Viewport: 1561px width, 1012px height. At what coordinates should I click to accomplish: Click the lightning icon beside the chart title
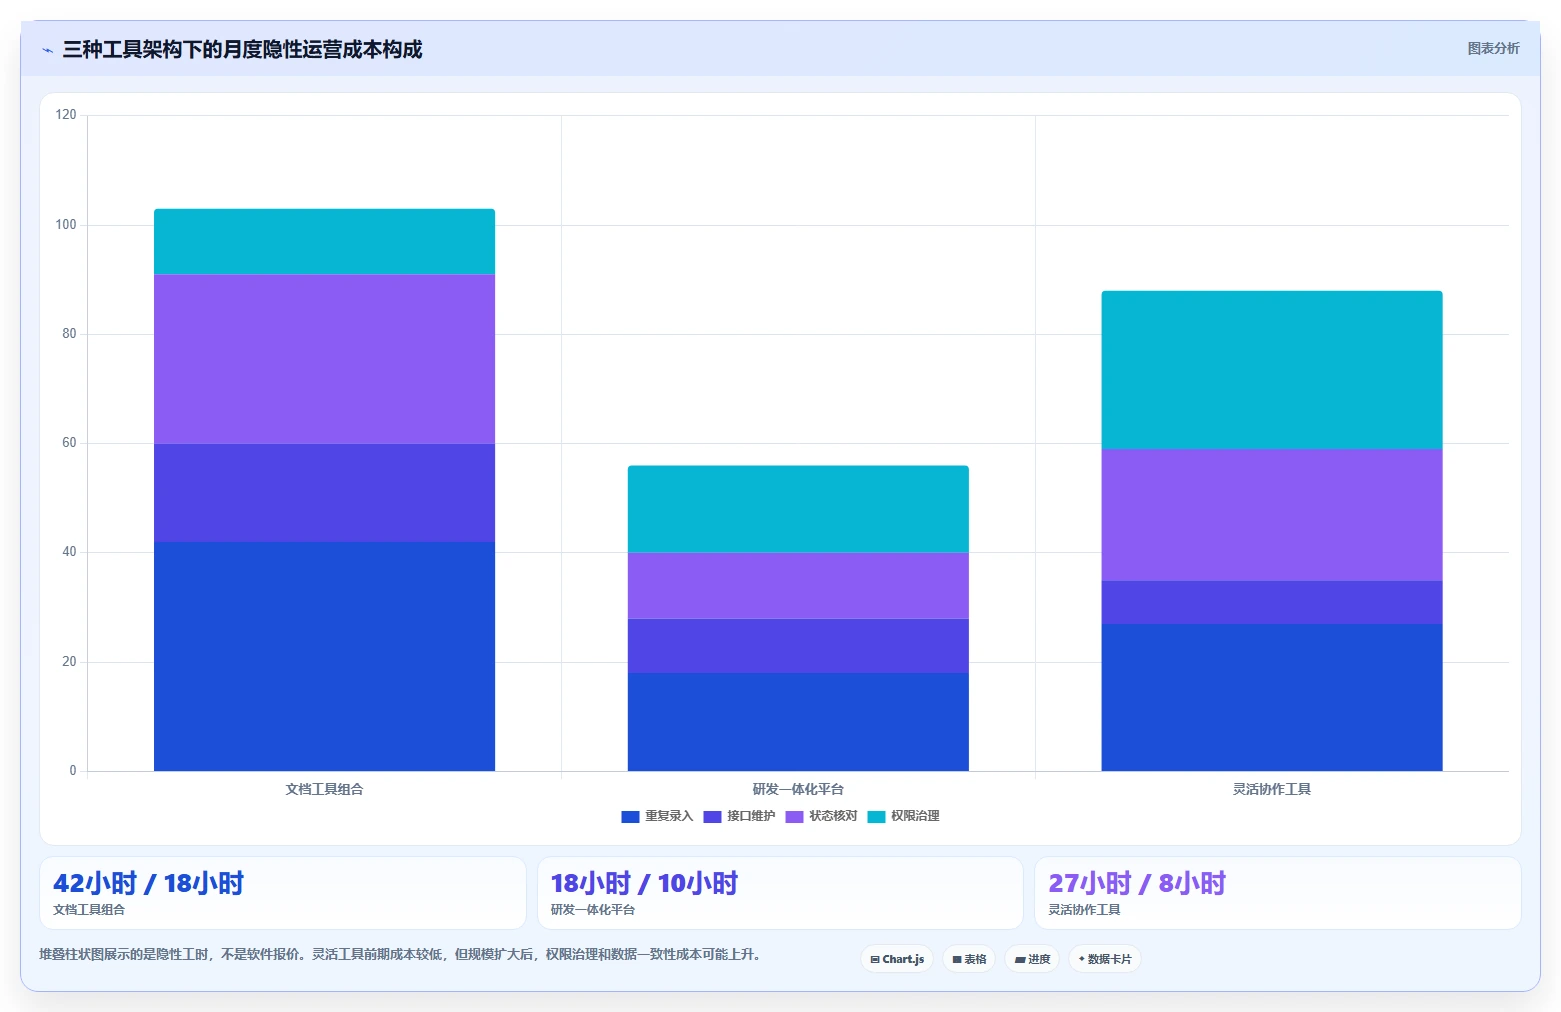click(47, 50)
